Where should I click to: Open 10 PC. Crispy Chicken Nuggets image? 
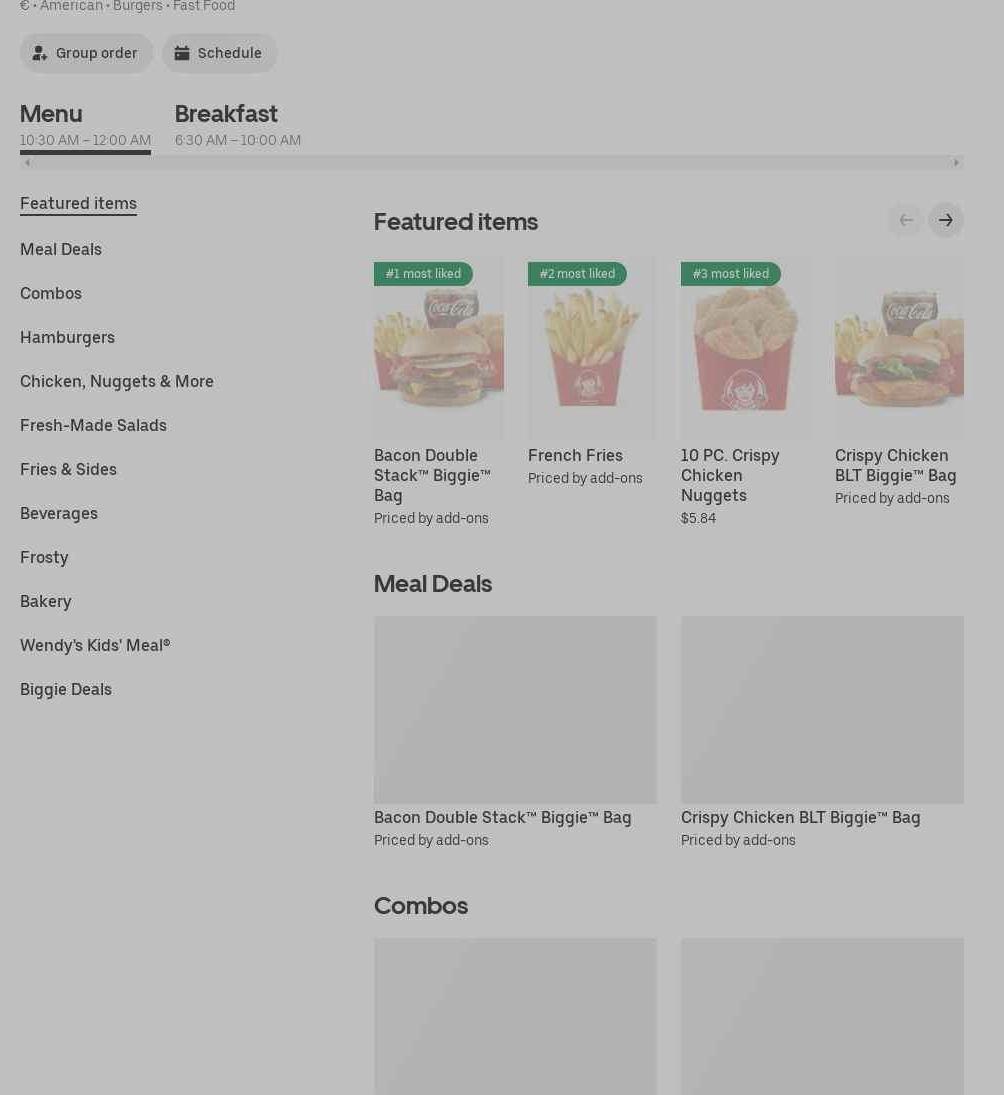pos(746,348)
